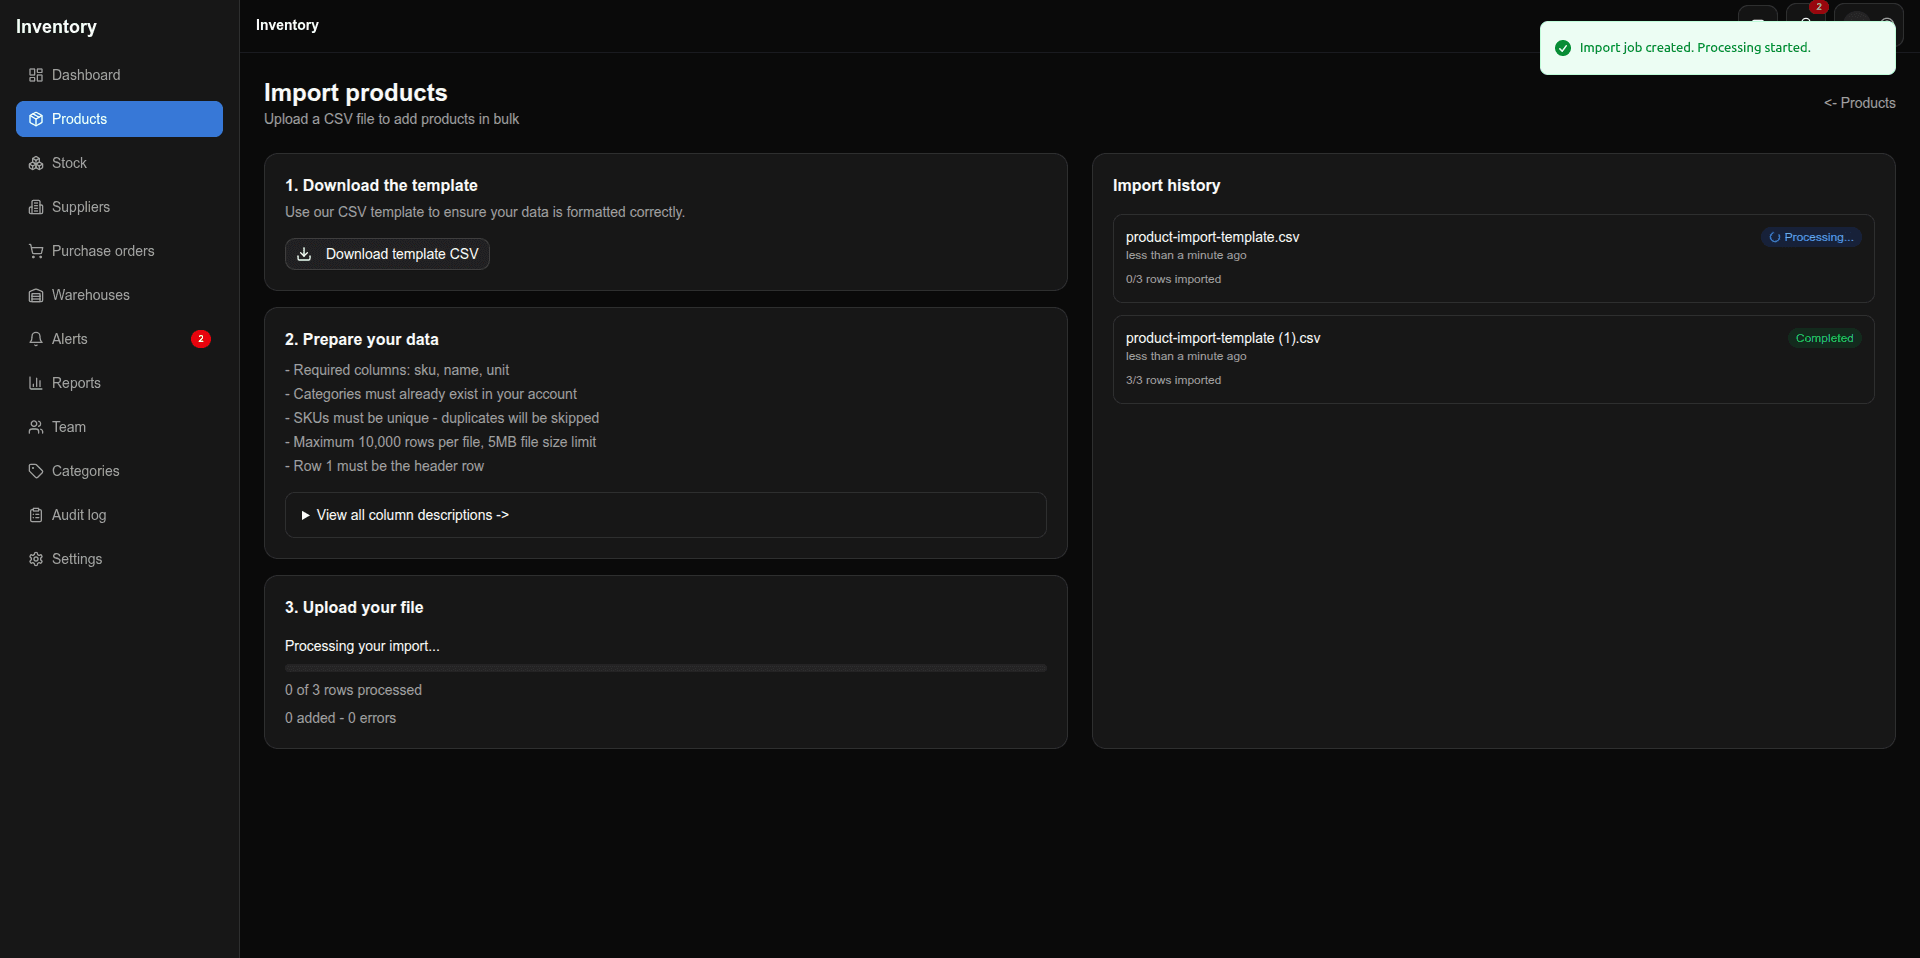Click 'Upload a CSV file to add products' subtitle
This screenshot has width=1920, height=958.
tap(391, 119)
